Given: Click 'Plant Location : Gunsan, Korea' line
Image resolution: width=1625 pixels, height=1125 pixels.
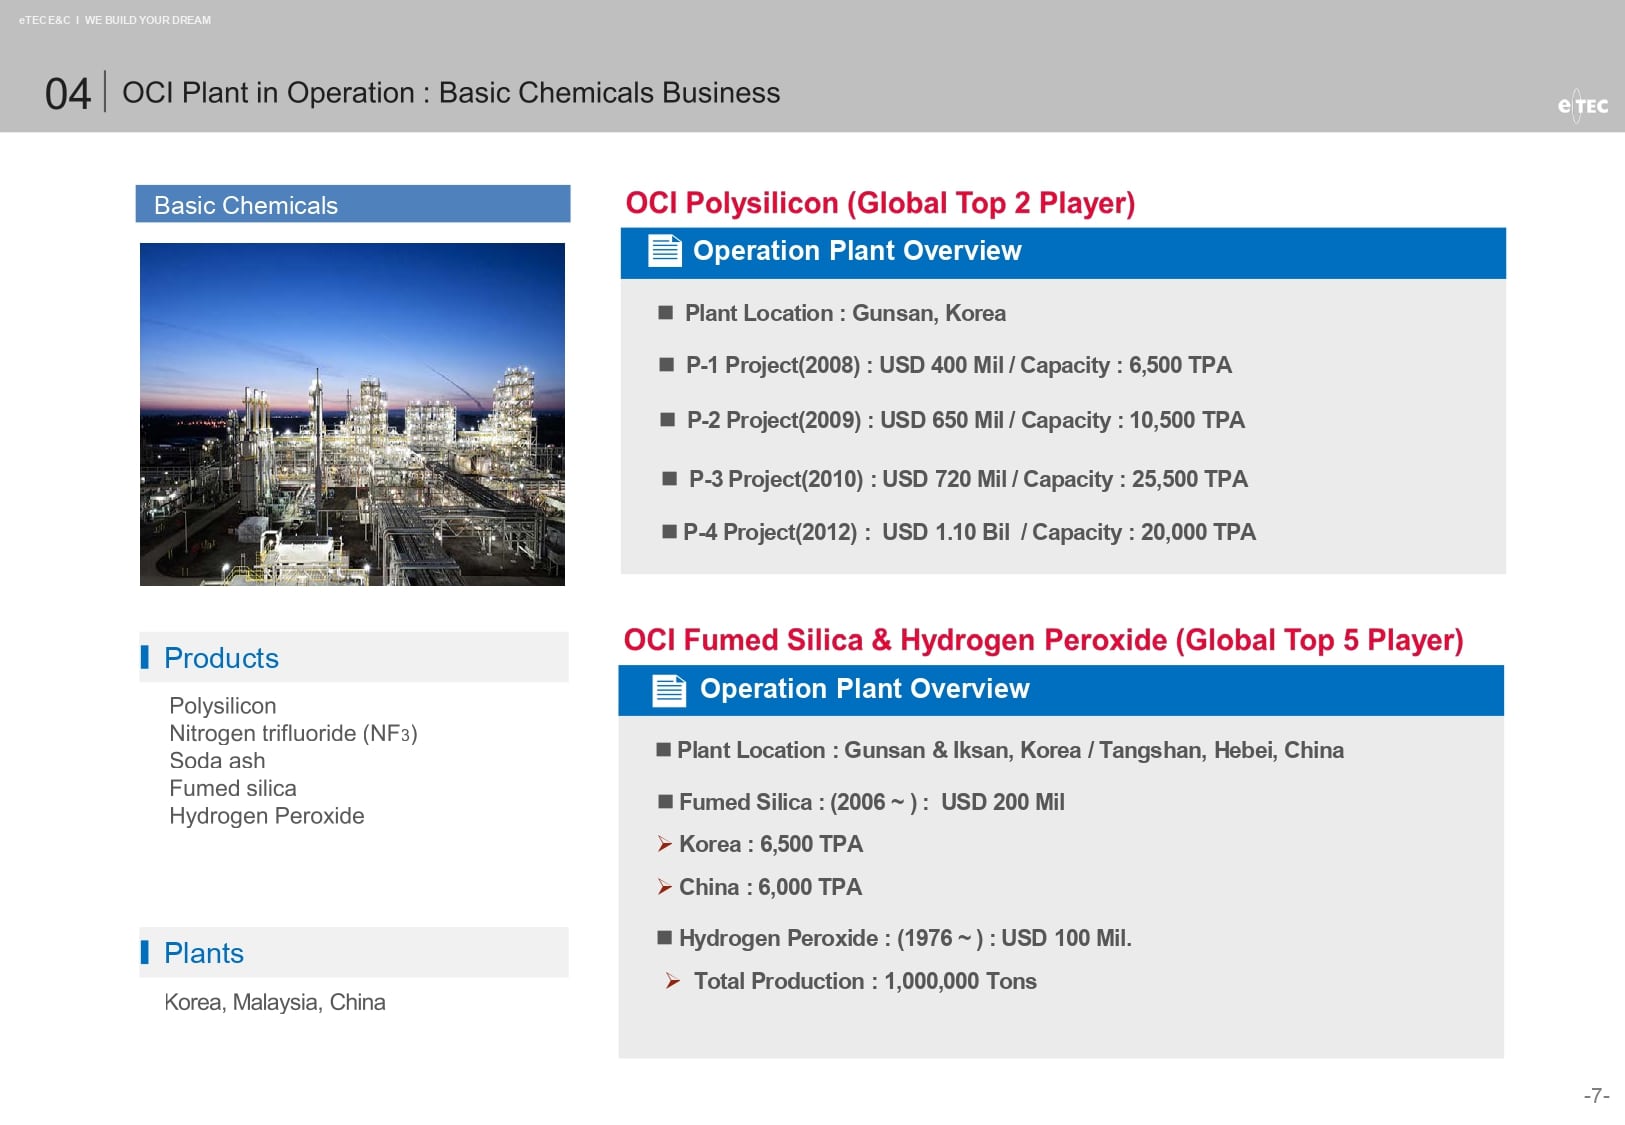Looking at the screenshot, I should [845, 313].
